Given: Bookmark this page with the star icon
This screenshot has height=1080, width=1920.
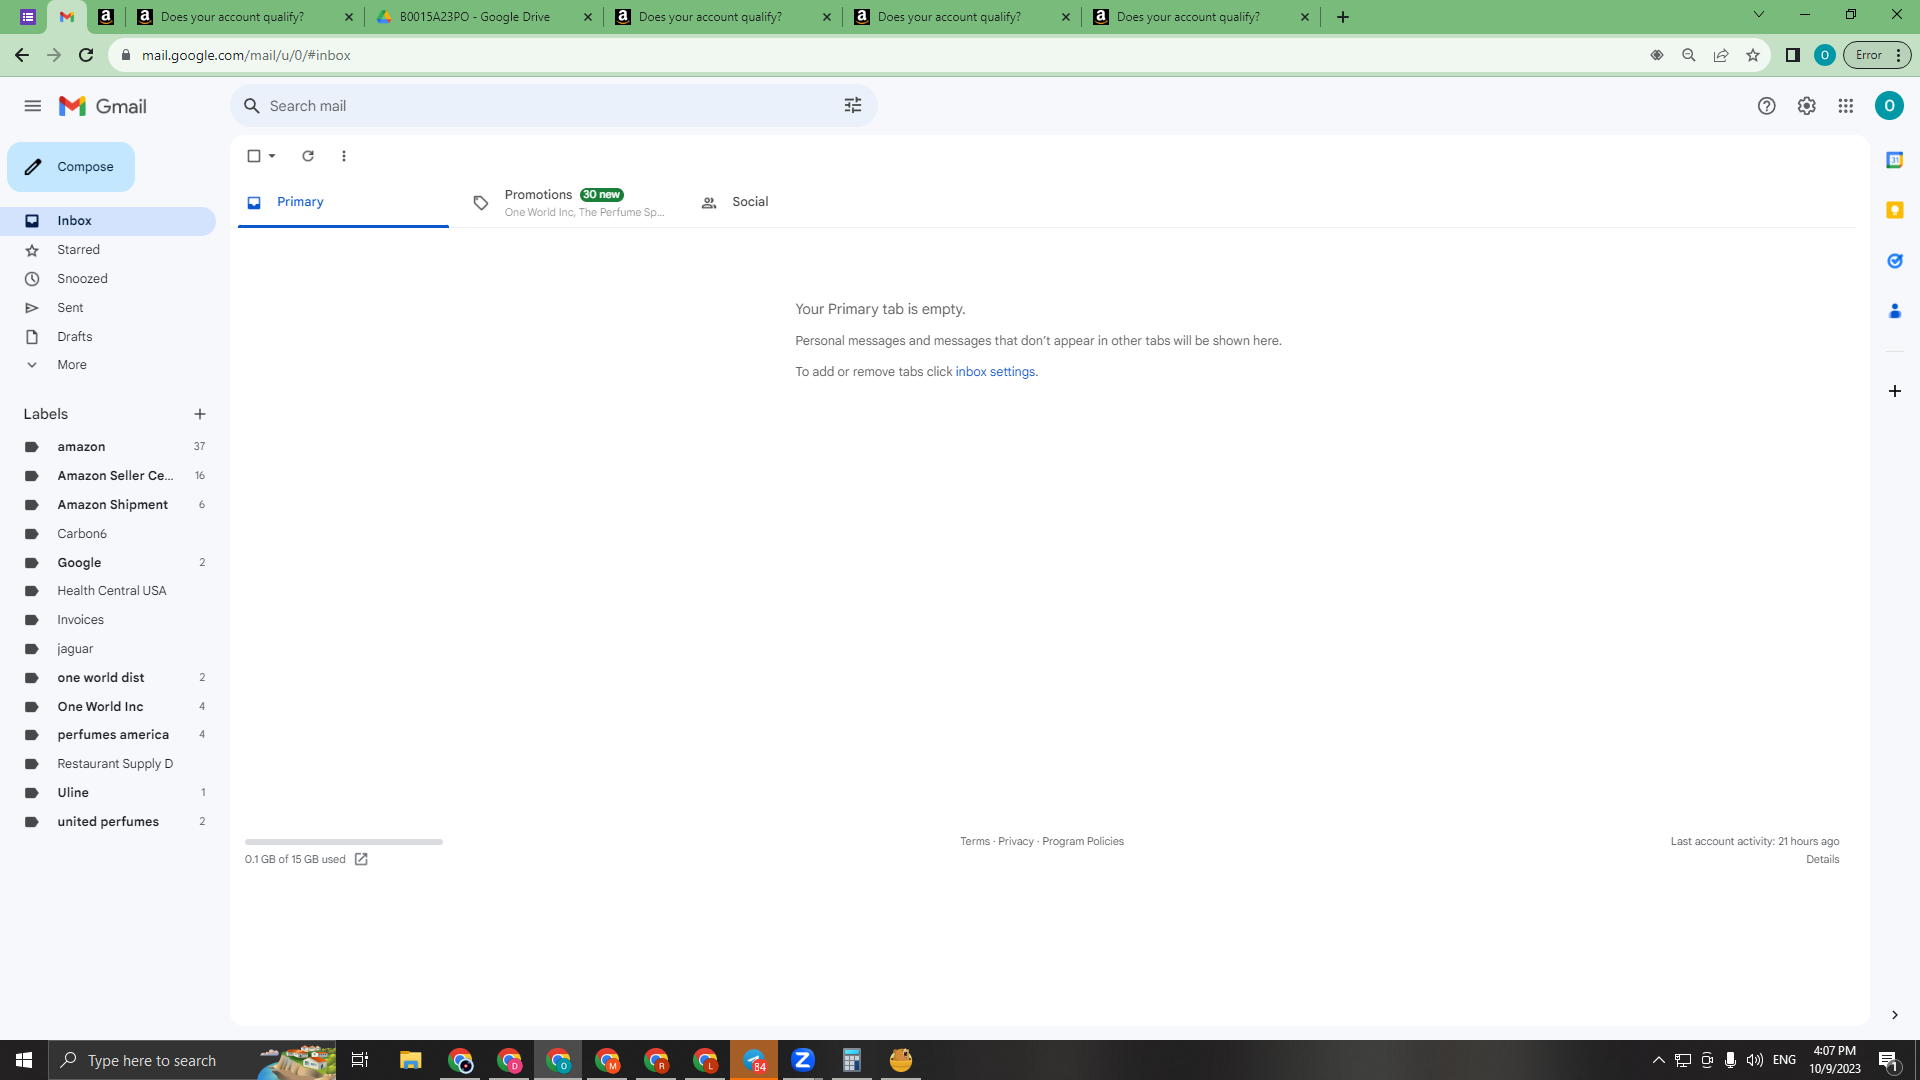Looking at the screenshot, I should pyautogui.click(x=1753, y=55).
